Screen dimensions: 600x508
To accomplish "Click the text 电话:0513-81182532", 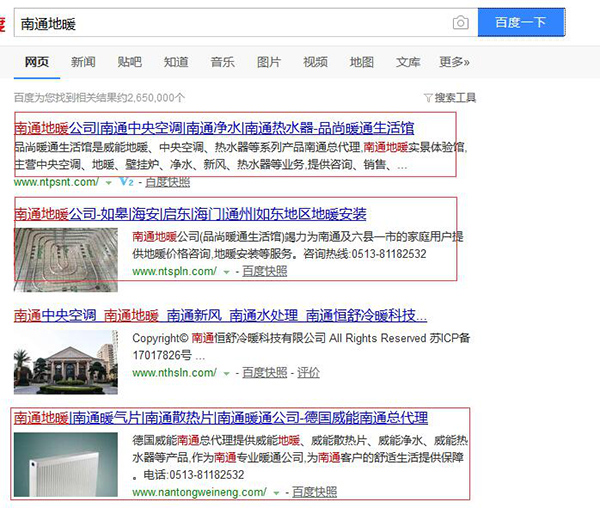I will (194, 475).
